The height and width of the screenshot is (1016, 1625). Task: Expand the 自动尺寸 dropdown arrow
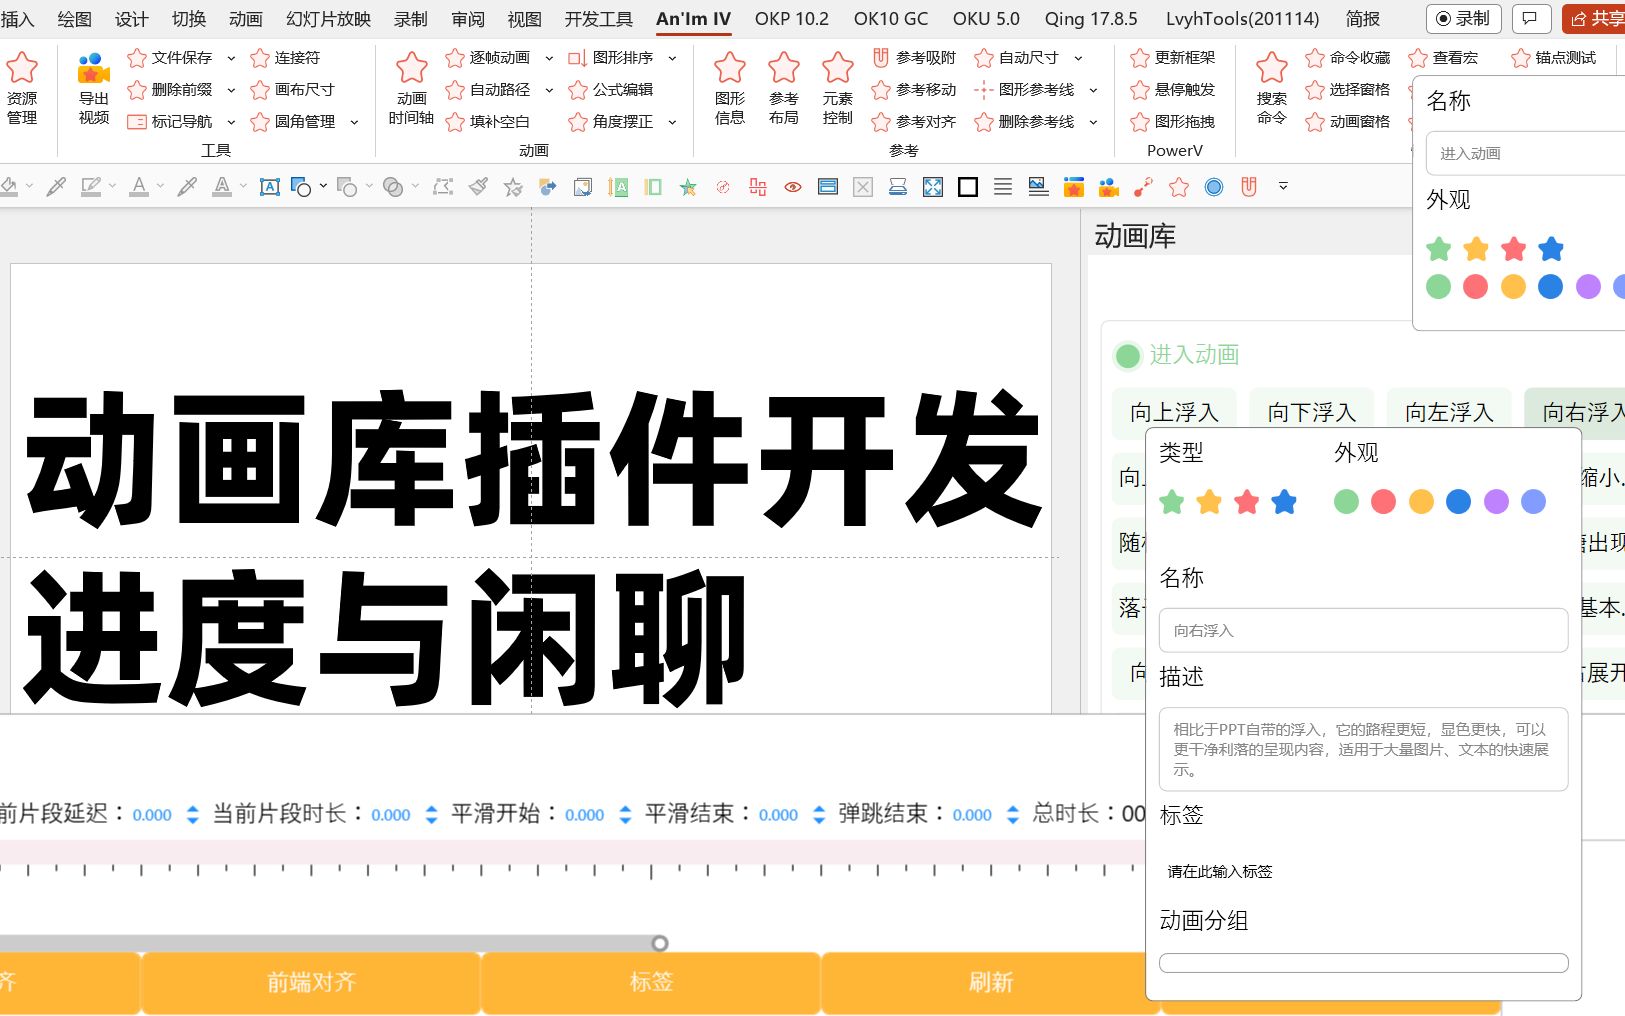click(1078, 58)
